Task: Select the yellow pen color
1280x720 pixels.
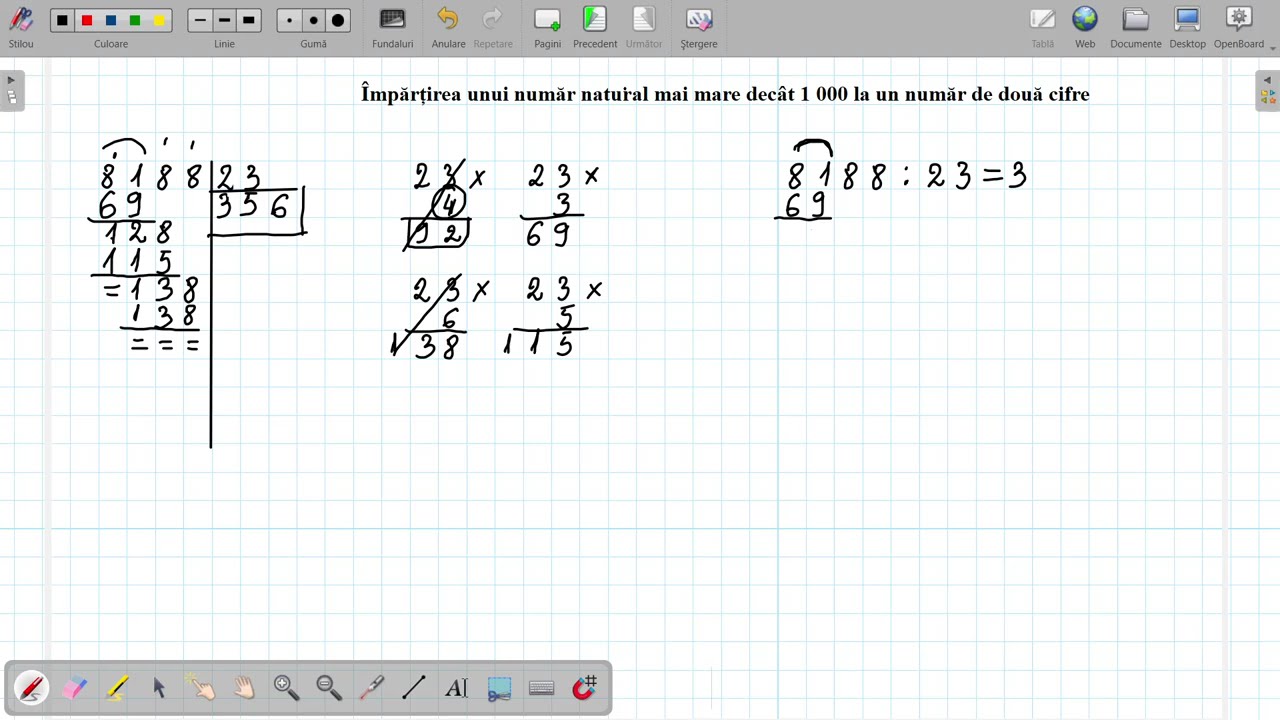Action: pos(159,20)
